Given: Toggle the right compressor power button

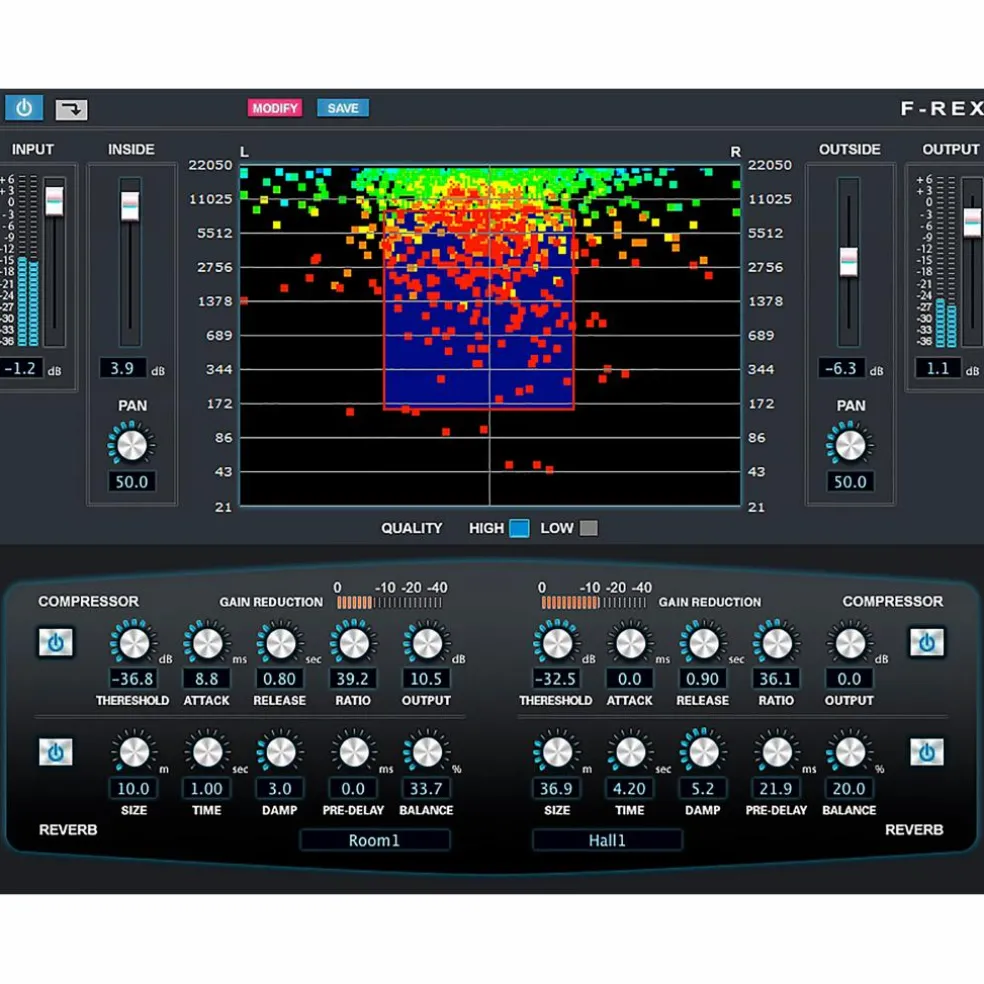Looking at the screenshot, I should pyautogui.click(x=927, y=642).
